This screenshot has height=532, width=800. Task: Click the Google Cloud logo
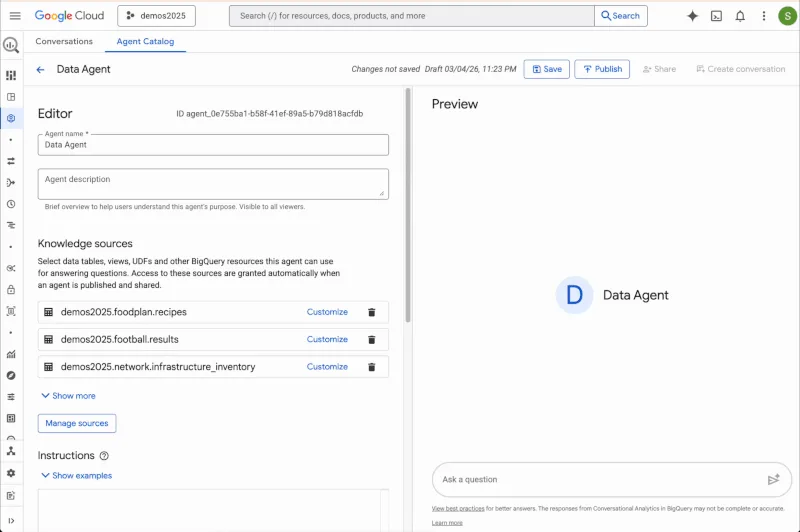click(x=69, y=16)
